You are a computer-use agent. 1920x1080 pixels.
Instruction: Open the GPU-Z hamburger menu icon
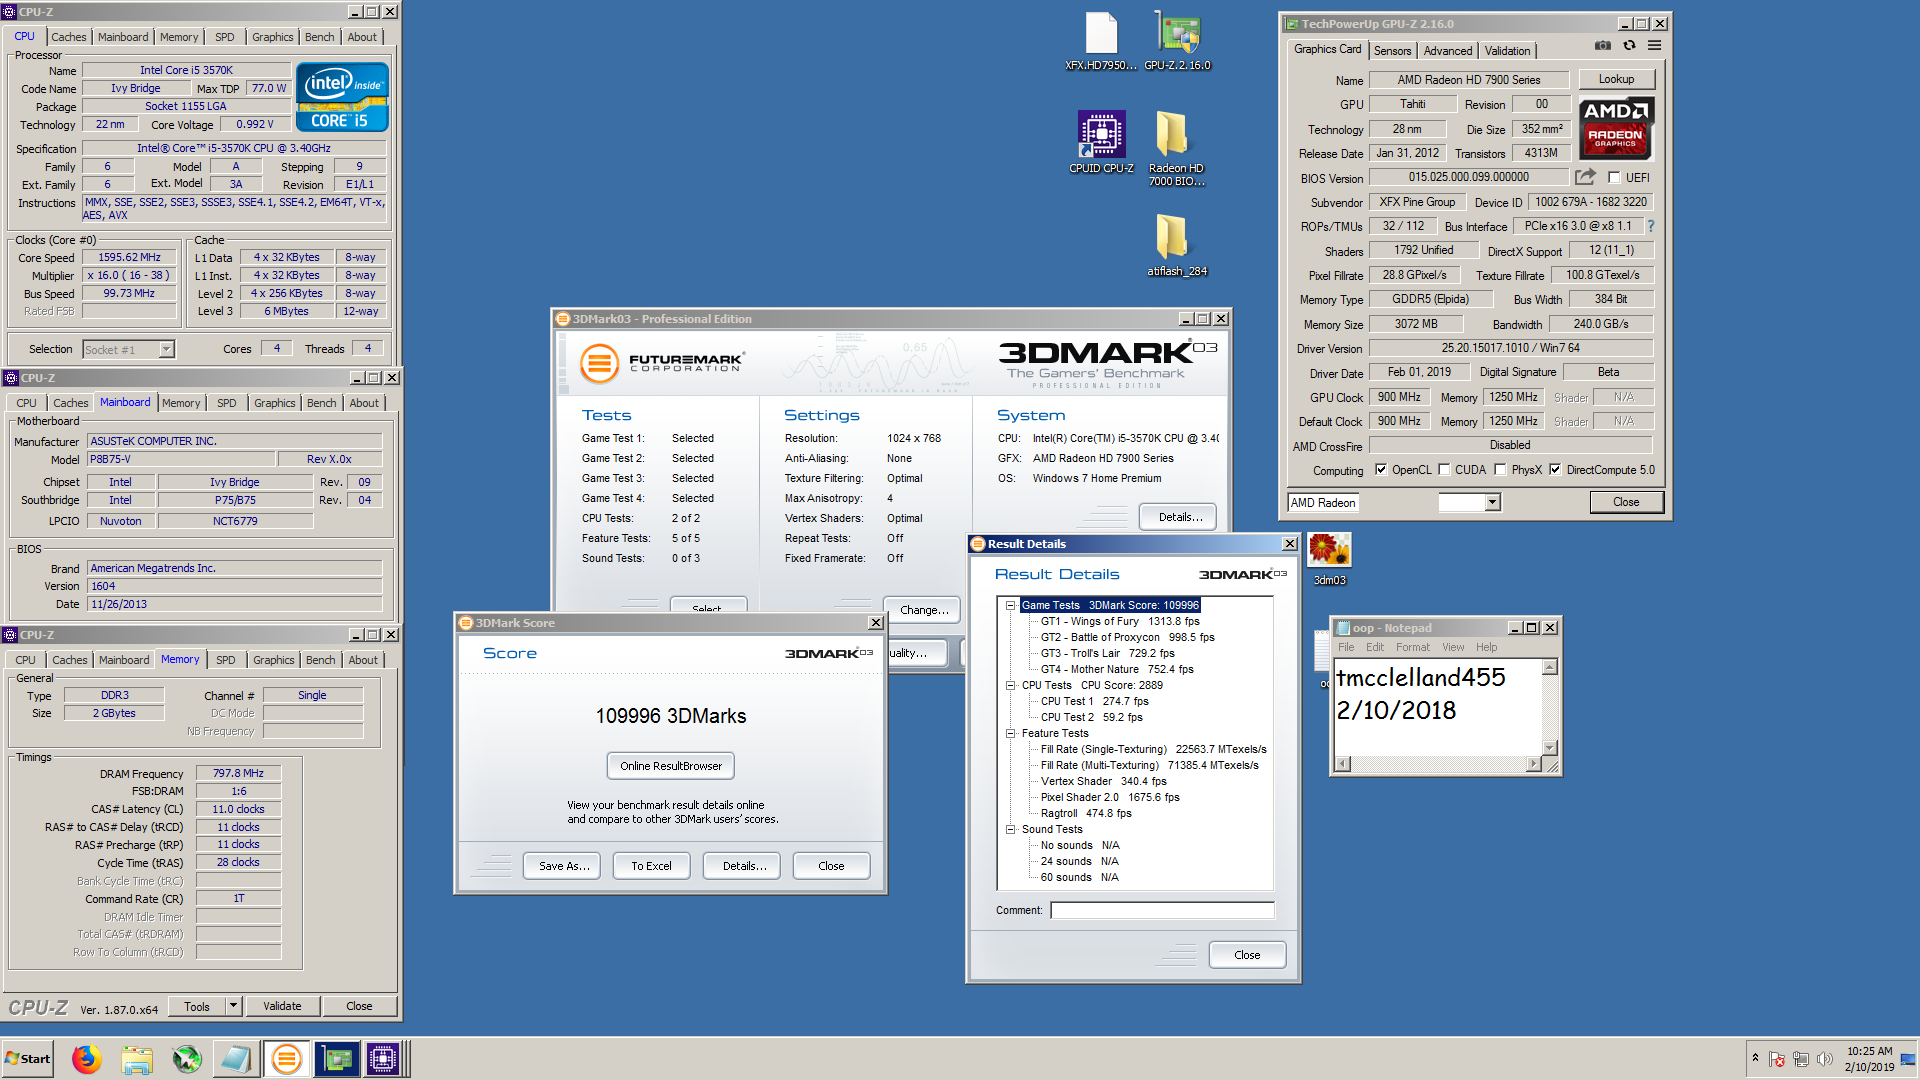pyautogui.click(x=1655, y=46)
